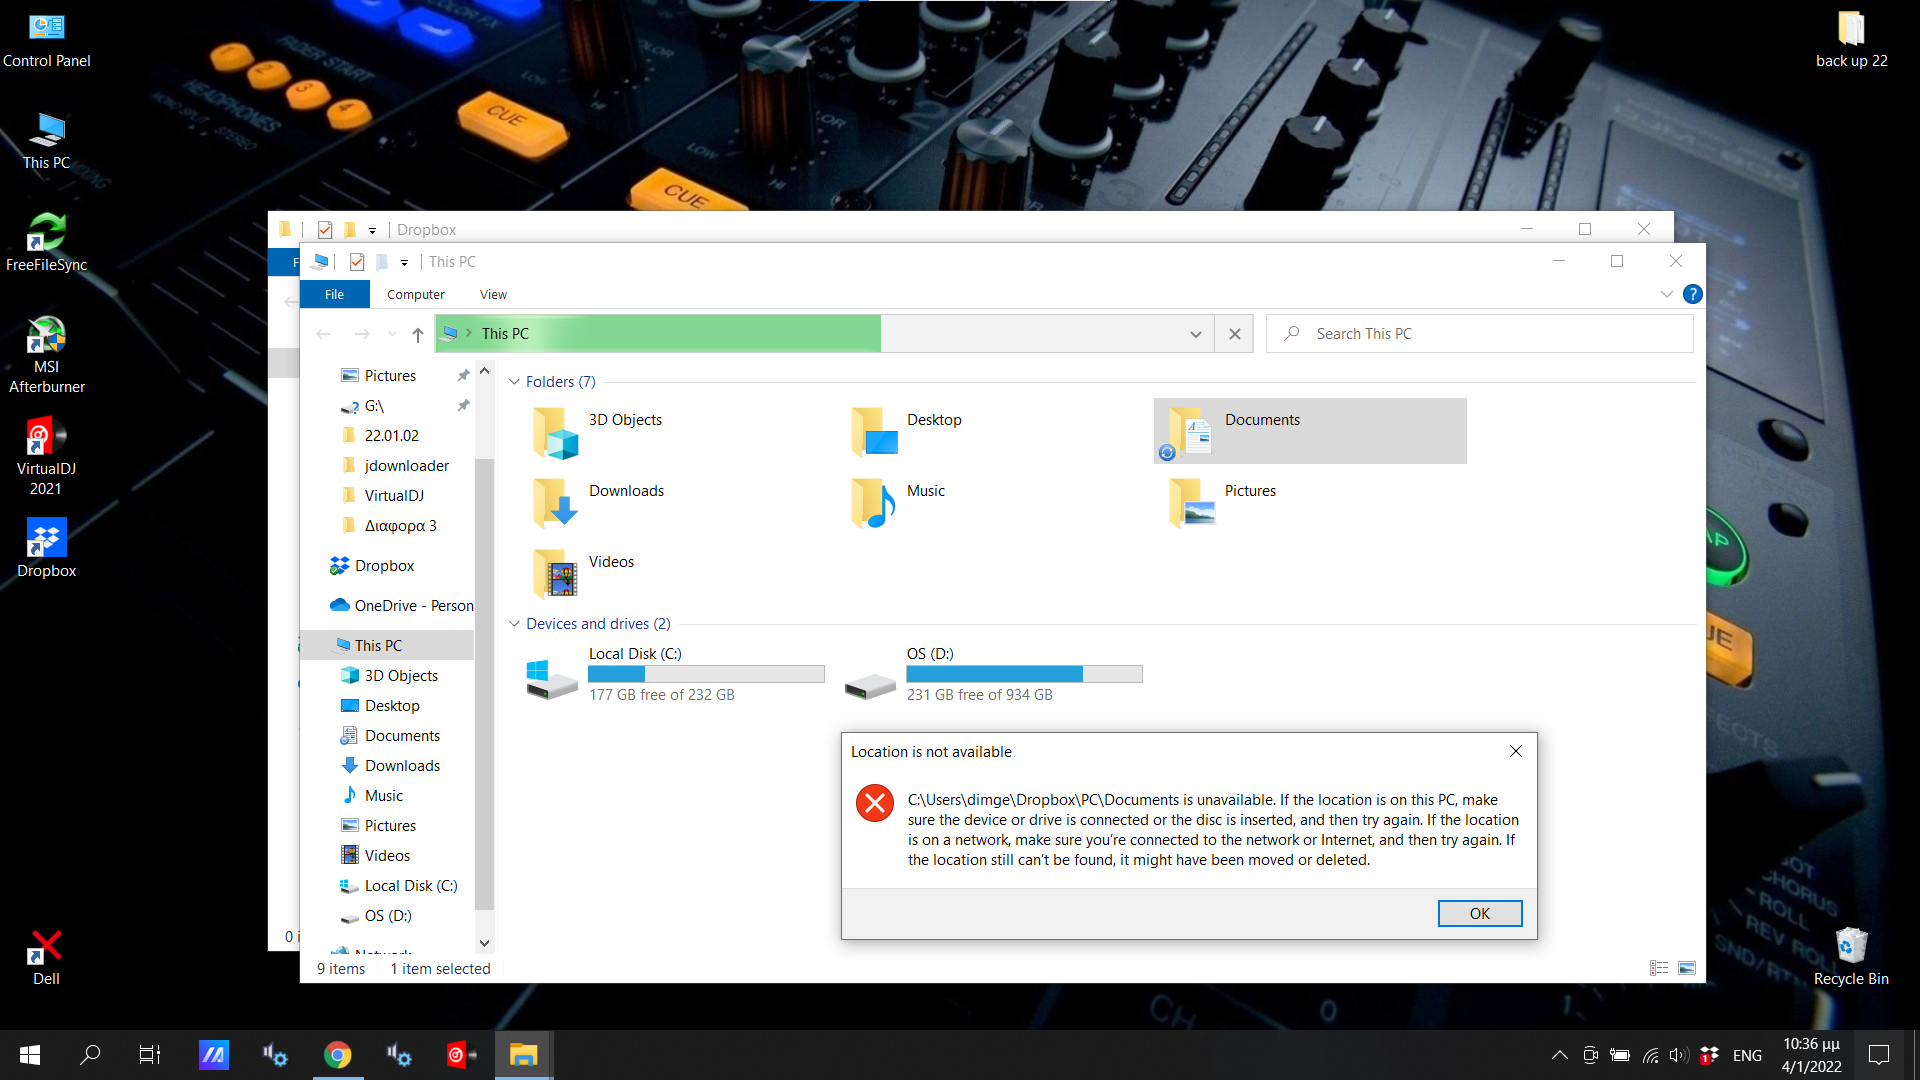Open recent locations dropdown arrow
The image size is (1920, 1080).
point(392,334)
